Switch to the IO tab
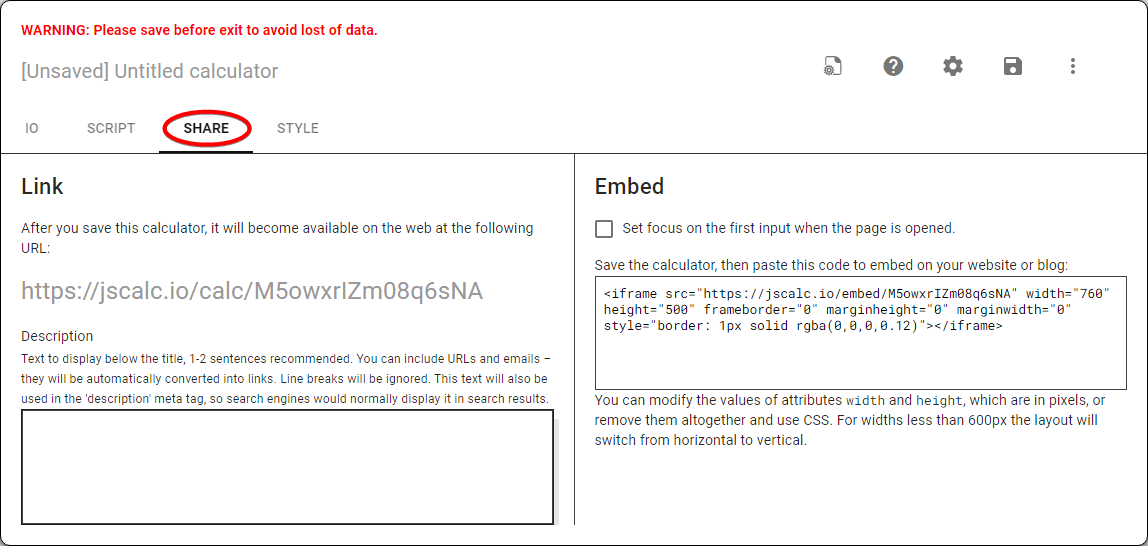Screen dimensions: 1148x546 coord(31,129)
